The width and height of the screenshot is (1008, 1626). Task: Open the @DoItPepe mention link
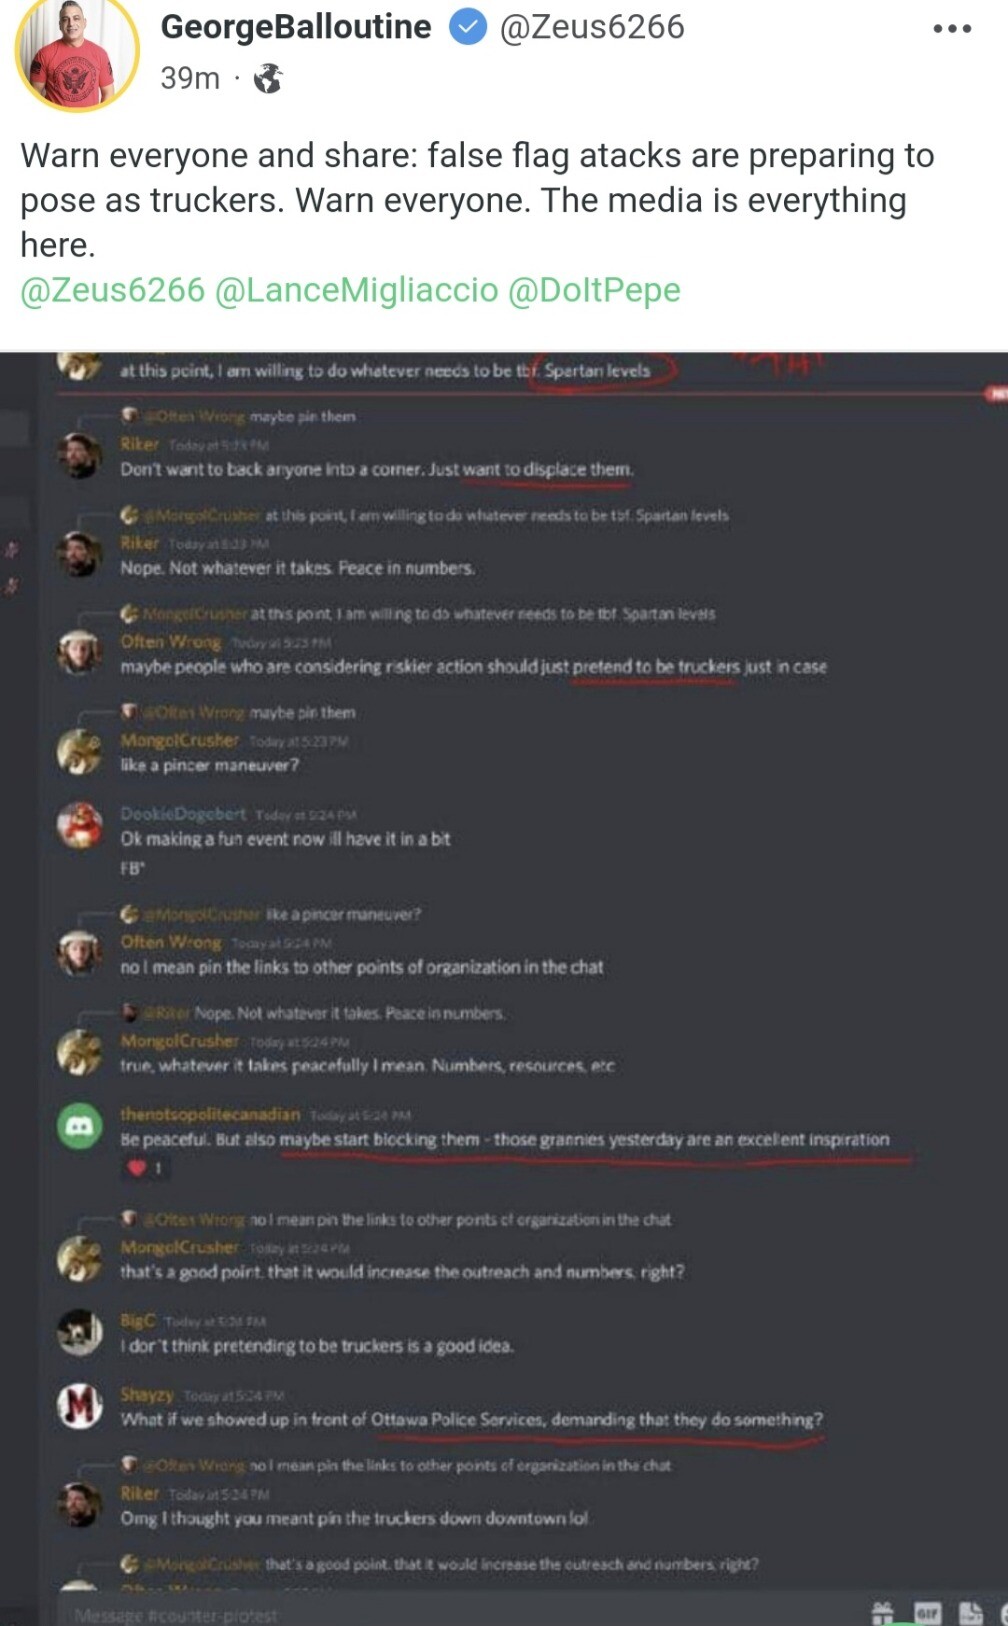pyautogui.click(x=594, y=290)
